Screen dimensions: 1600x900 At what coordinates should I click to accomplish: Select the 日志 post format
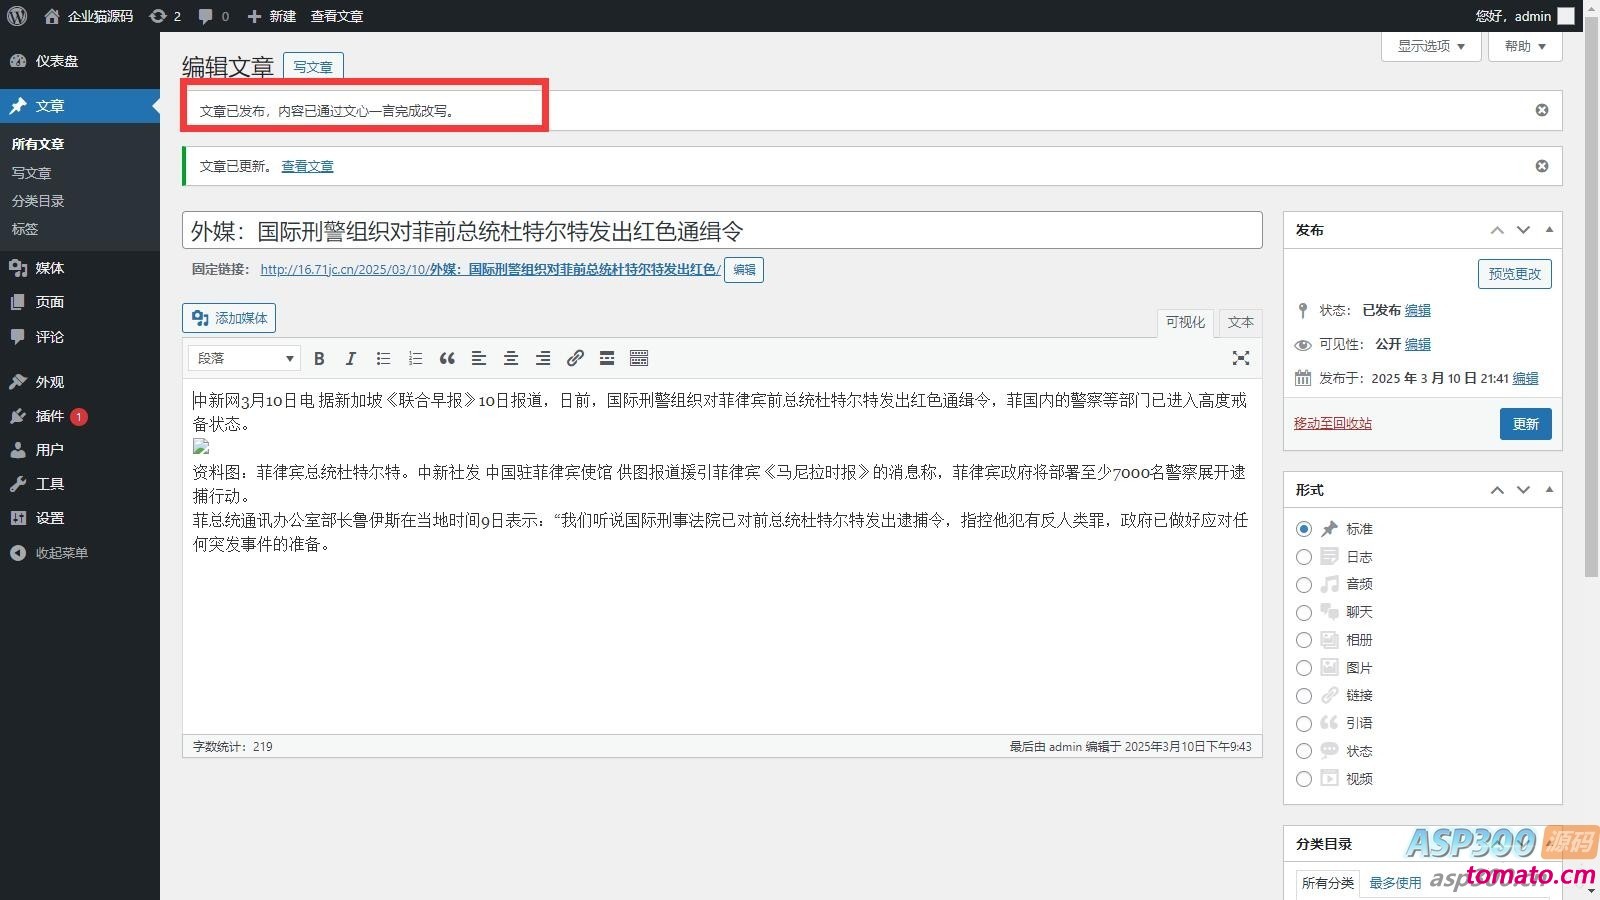click(x=1304, y=557)
